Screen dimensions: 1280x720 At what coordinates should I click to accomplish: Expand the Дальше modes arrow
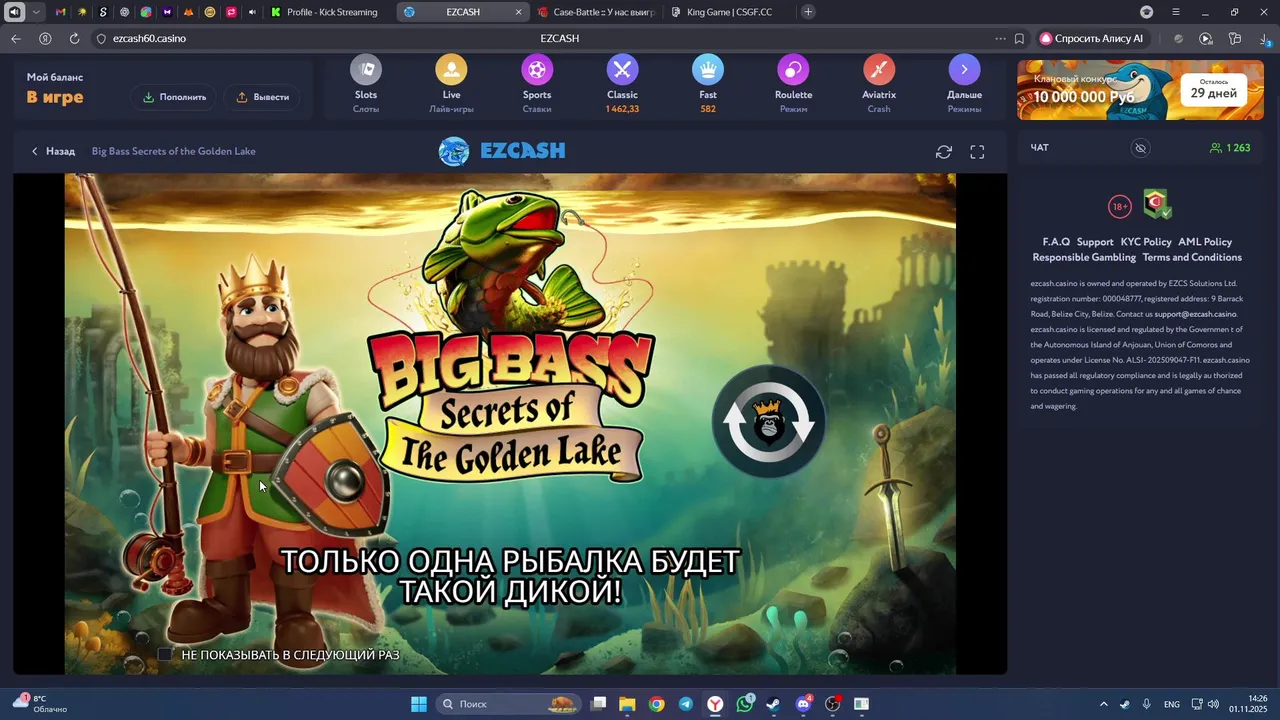(x=964, y=69)
